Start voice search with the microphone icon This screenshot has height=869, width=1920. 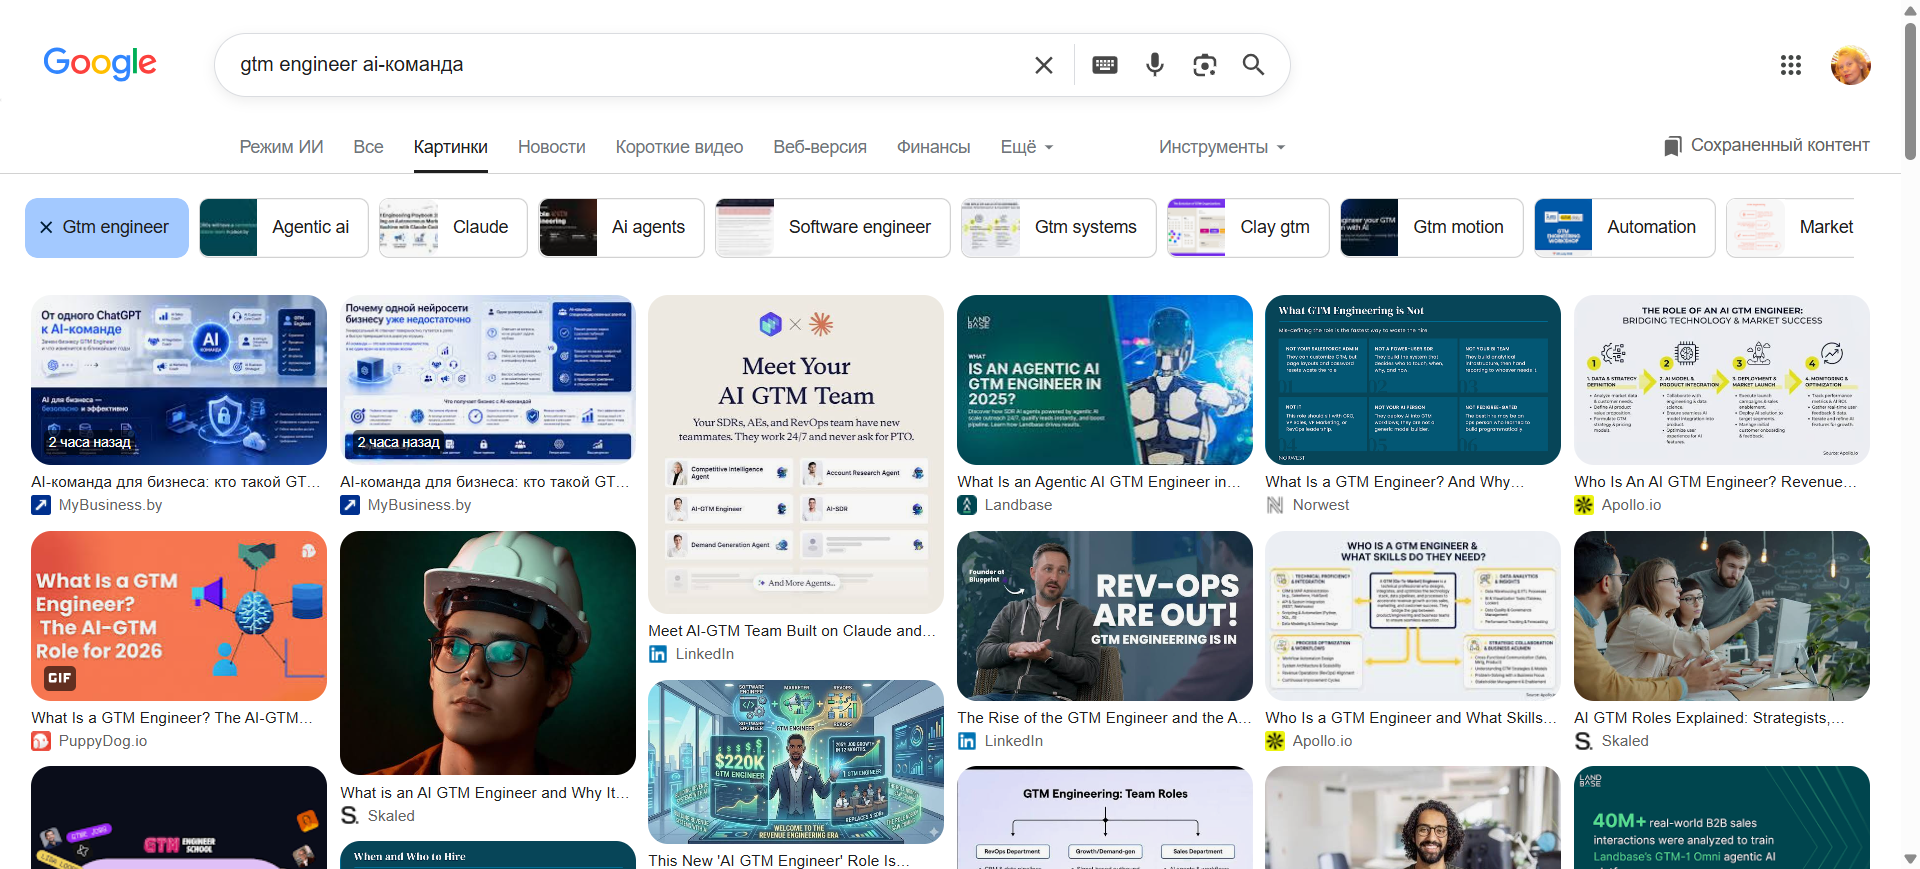[x=1155, y=65]
